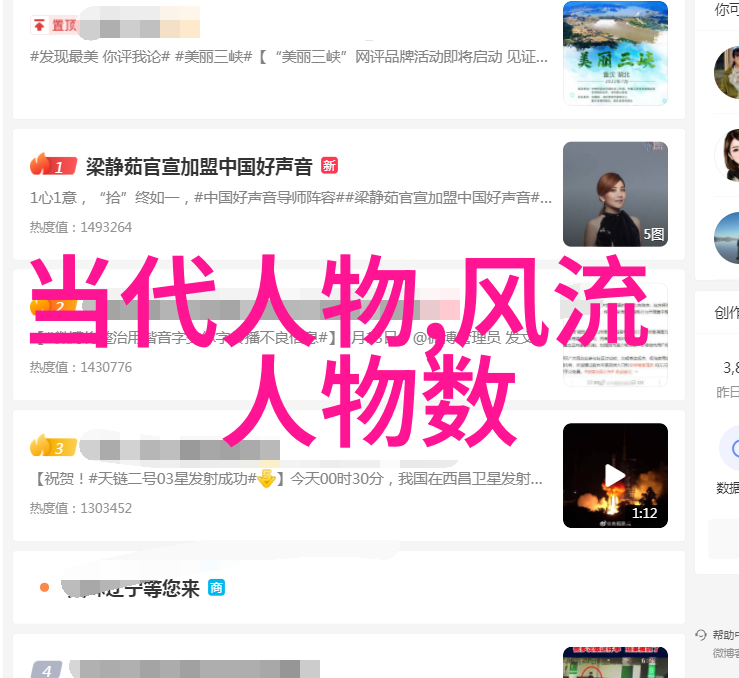Click the flame rank 1 badge
The image size is (739, 678).
pyautogui.click(x=53, y=165)
